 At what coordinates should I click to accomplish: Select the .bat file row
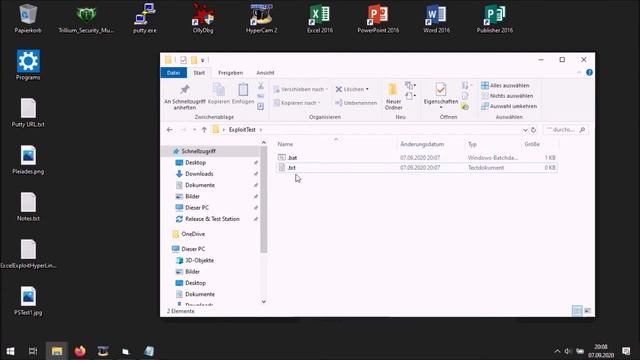tap(416, 158)
